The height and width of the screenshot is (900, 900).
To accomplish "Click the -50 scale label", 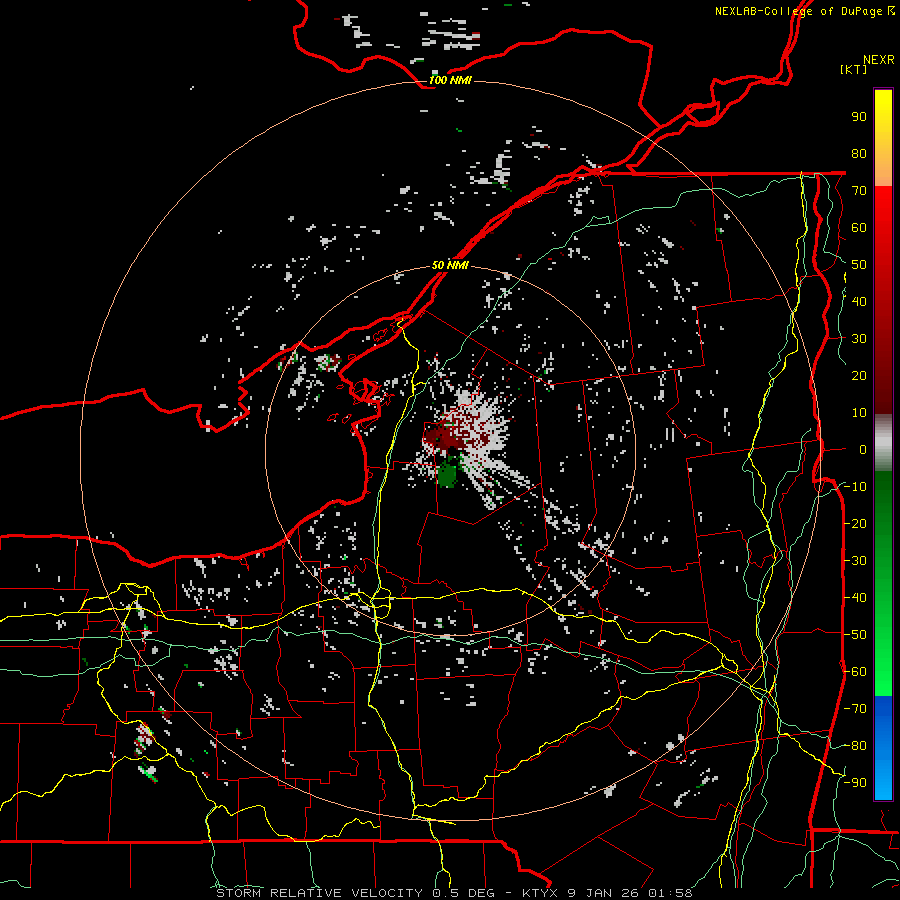I will [x=855, y=635].
